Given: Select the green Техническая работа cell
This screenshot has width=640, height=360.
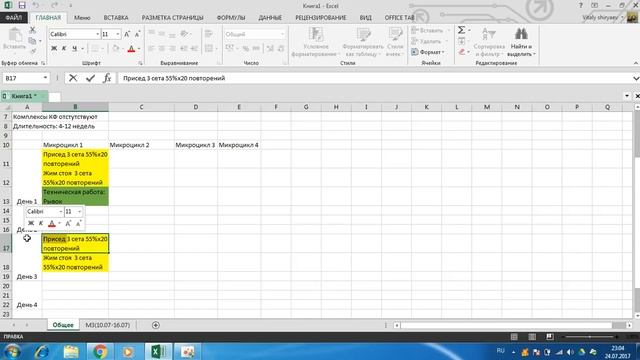Looking at the screenshot, I should (x=75, y=196).
